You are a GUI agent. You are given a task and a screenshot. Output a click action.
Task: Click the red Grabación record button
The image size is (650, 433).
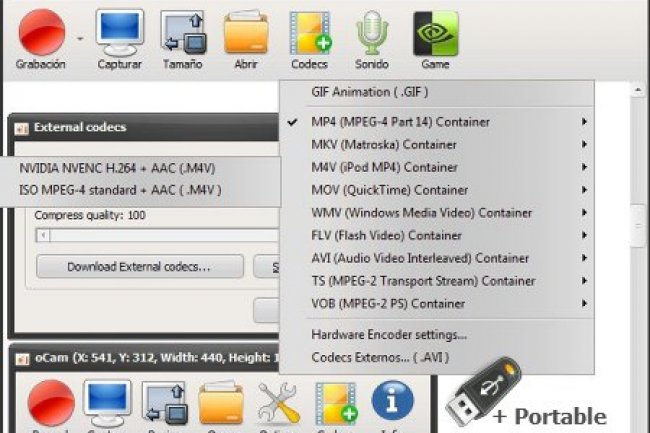[x=40, y=33]
